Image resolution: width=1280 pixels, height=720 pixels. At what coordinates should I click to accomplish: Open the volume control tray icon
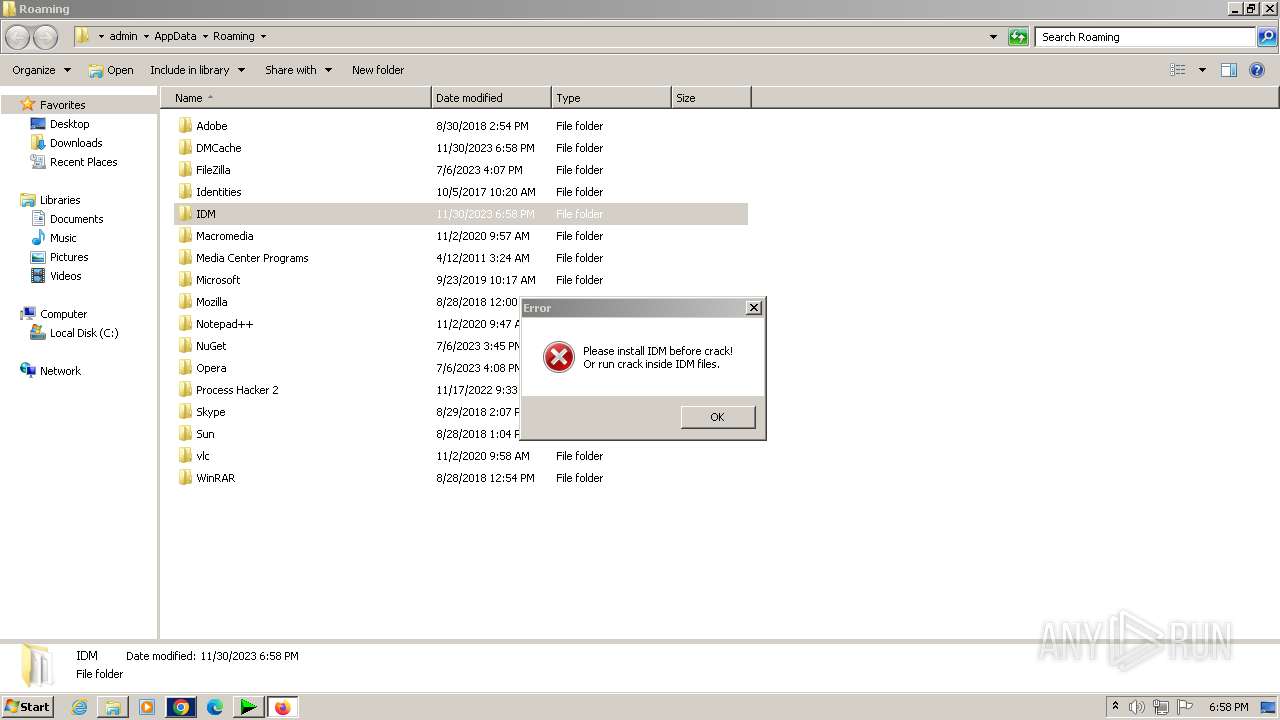coord(1136,707)
